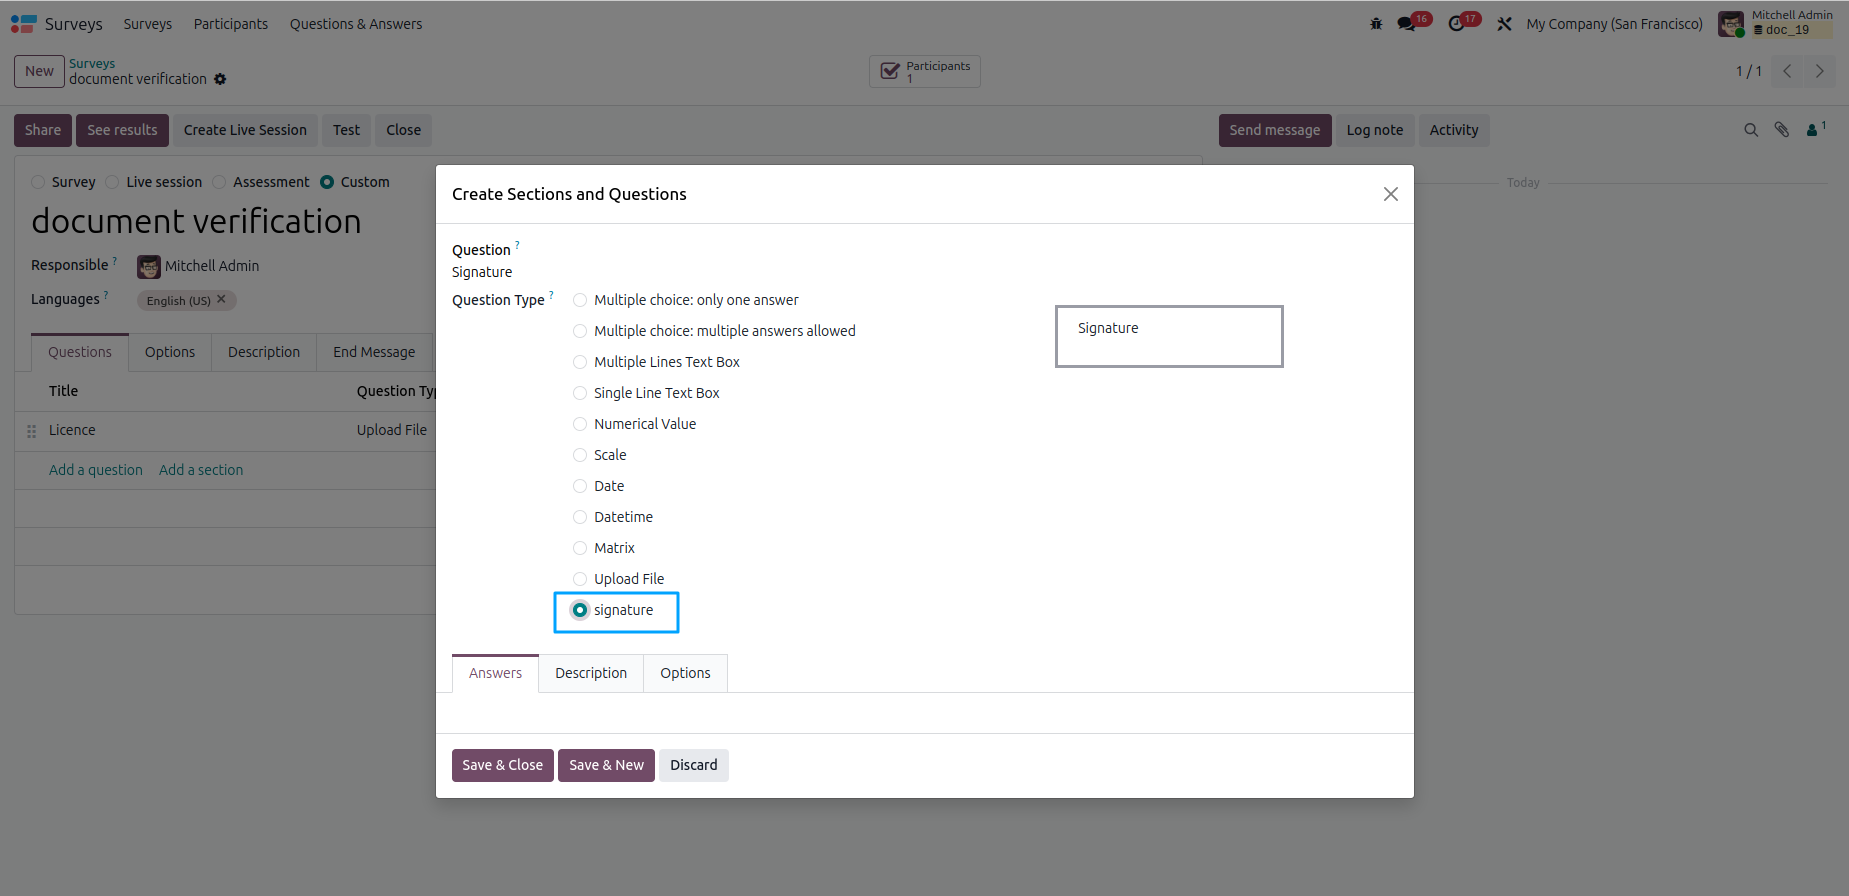Select Scale question type
Viewport: 1849px width, 896px height.
click(580, 455)
